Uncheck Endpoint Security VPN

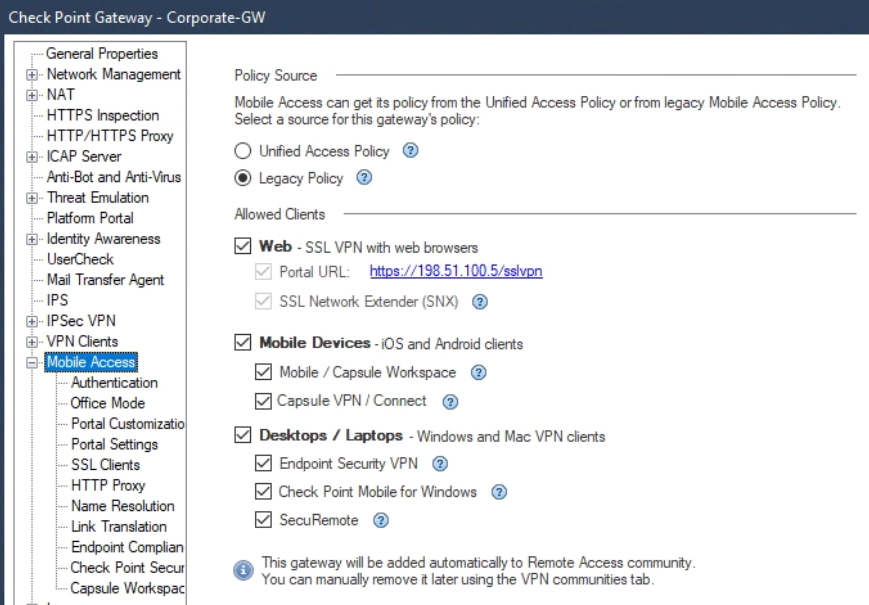click(263, 463)
